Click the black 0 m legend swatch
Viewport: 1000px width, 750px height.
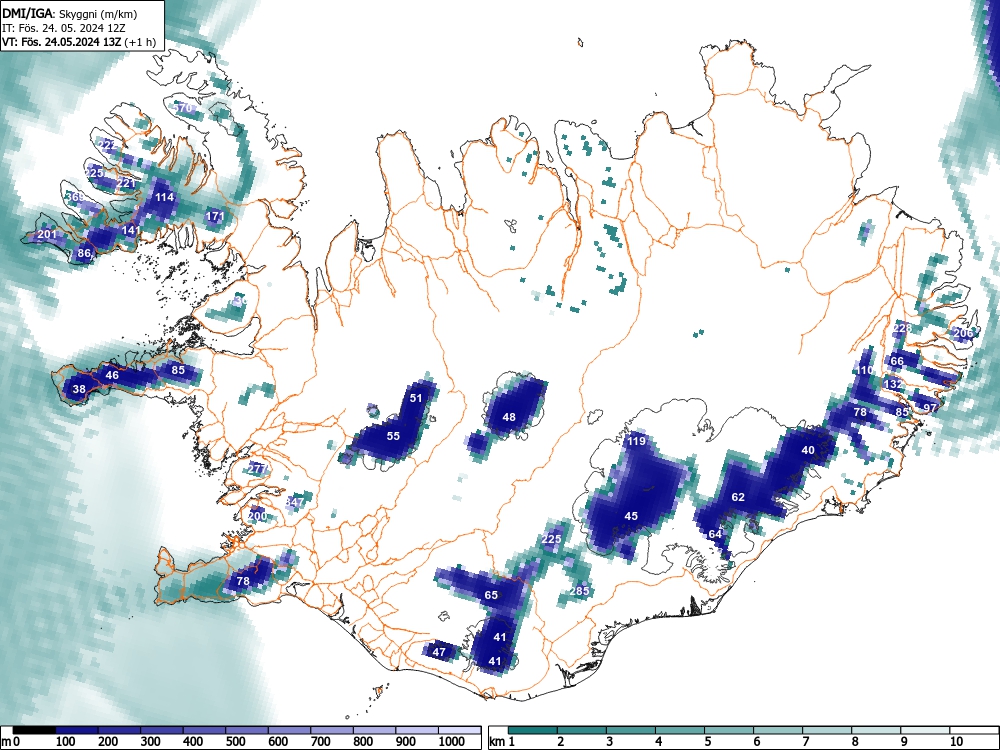[34, 730]
